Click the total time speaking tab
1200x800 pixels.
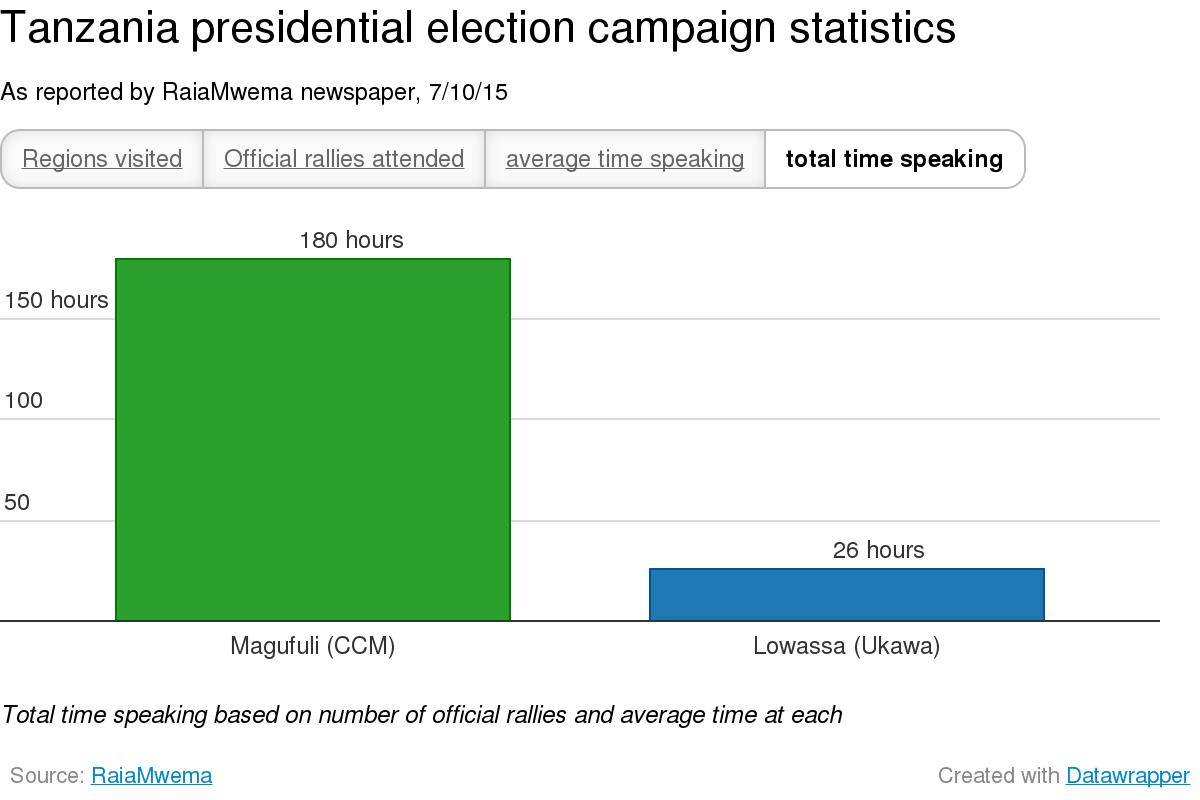894,159
